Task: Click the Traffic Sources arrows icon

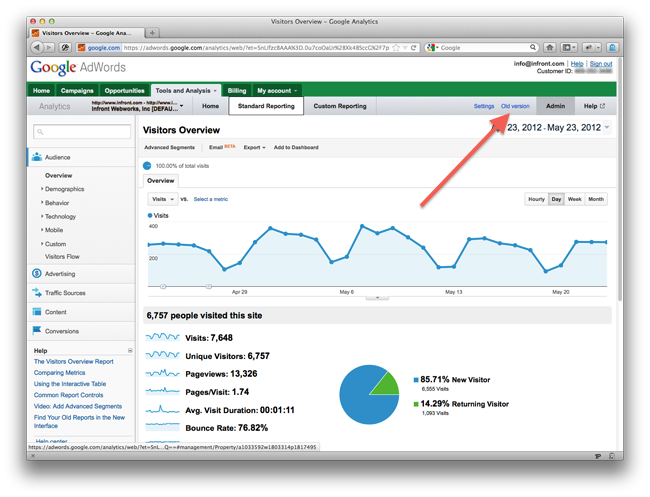Action: [x=36, y=293]
